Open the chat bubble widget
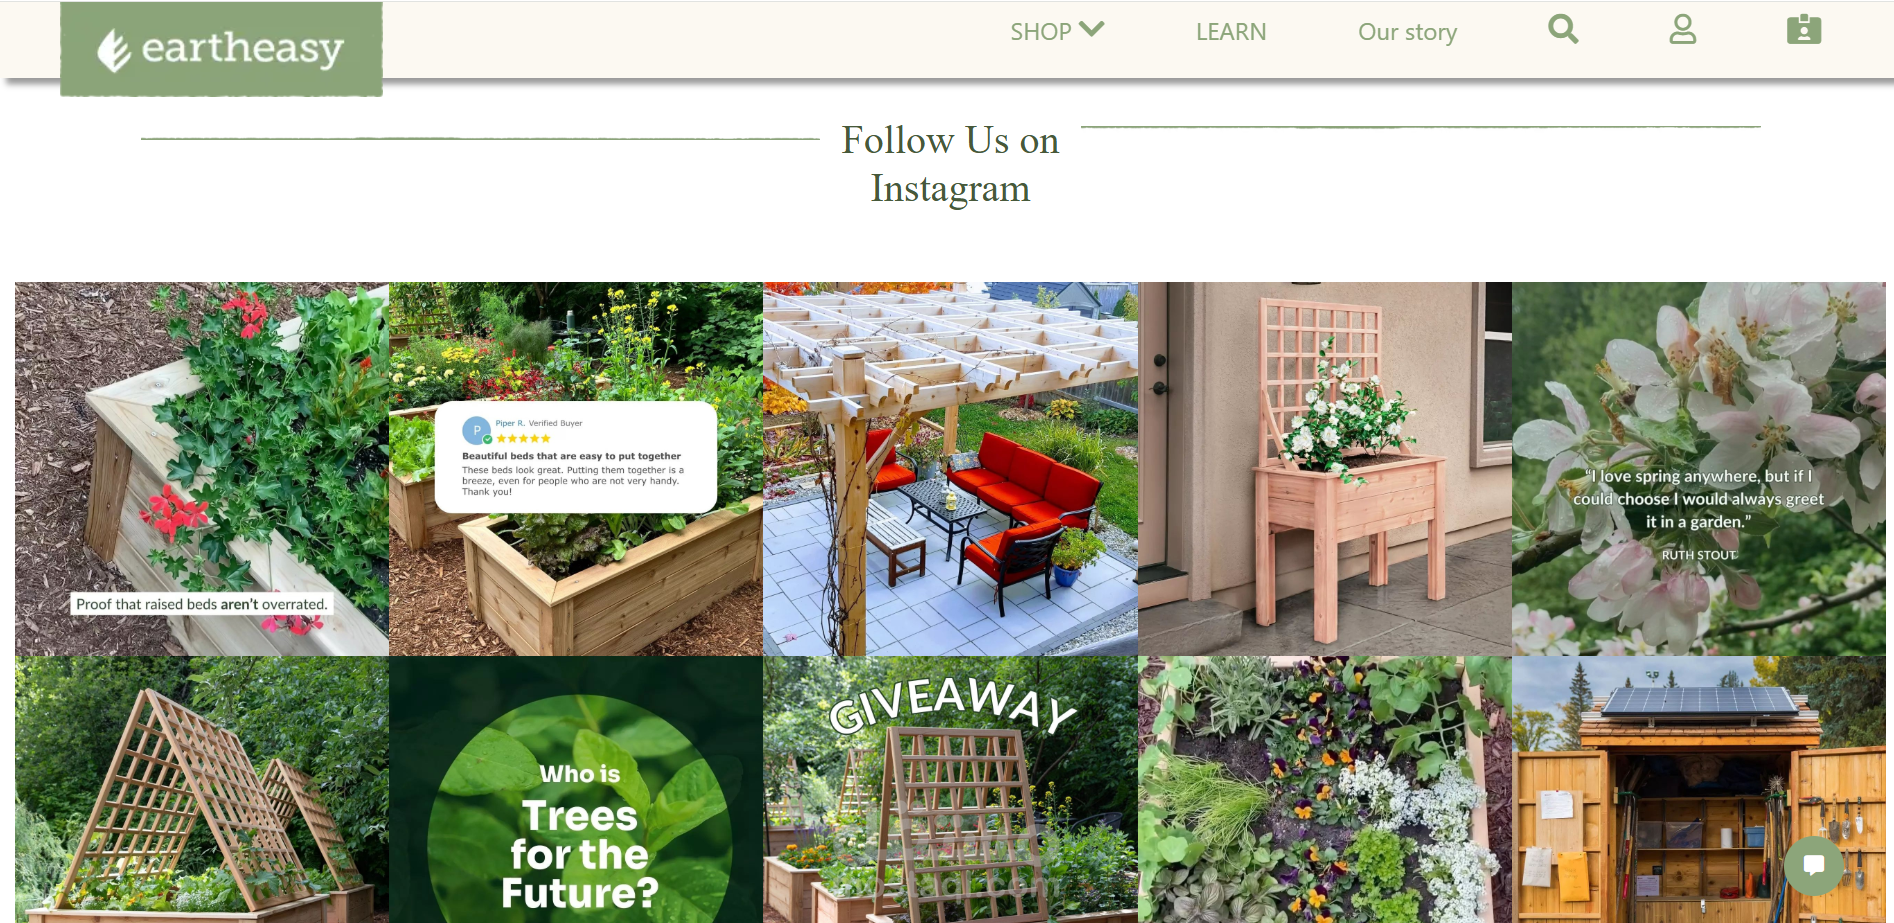 1814,865
